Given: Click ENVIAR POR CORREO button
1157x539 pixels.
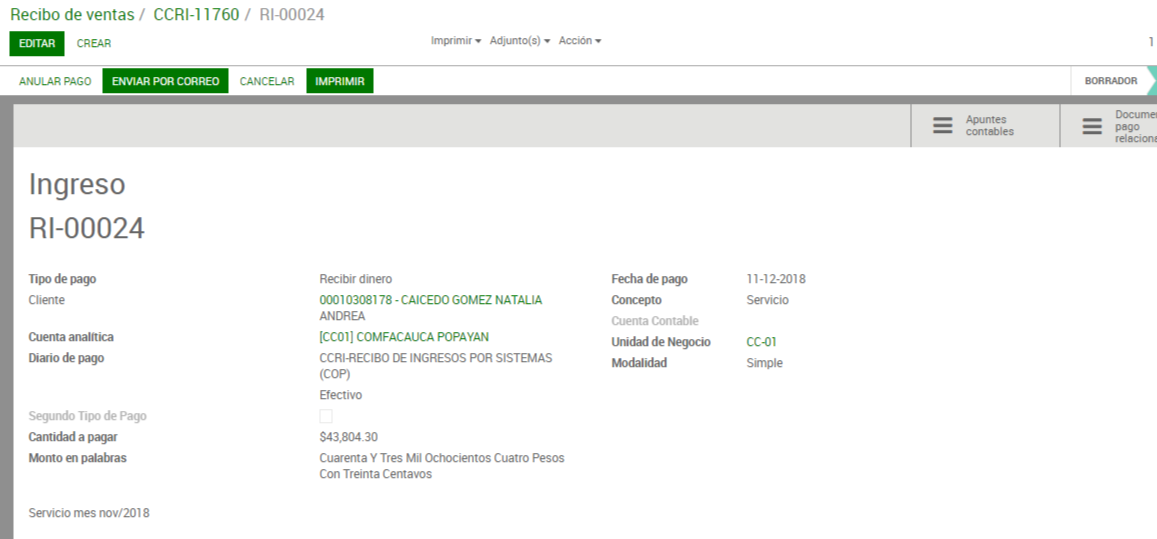Looking at the screenshot, I should point(165,82).
